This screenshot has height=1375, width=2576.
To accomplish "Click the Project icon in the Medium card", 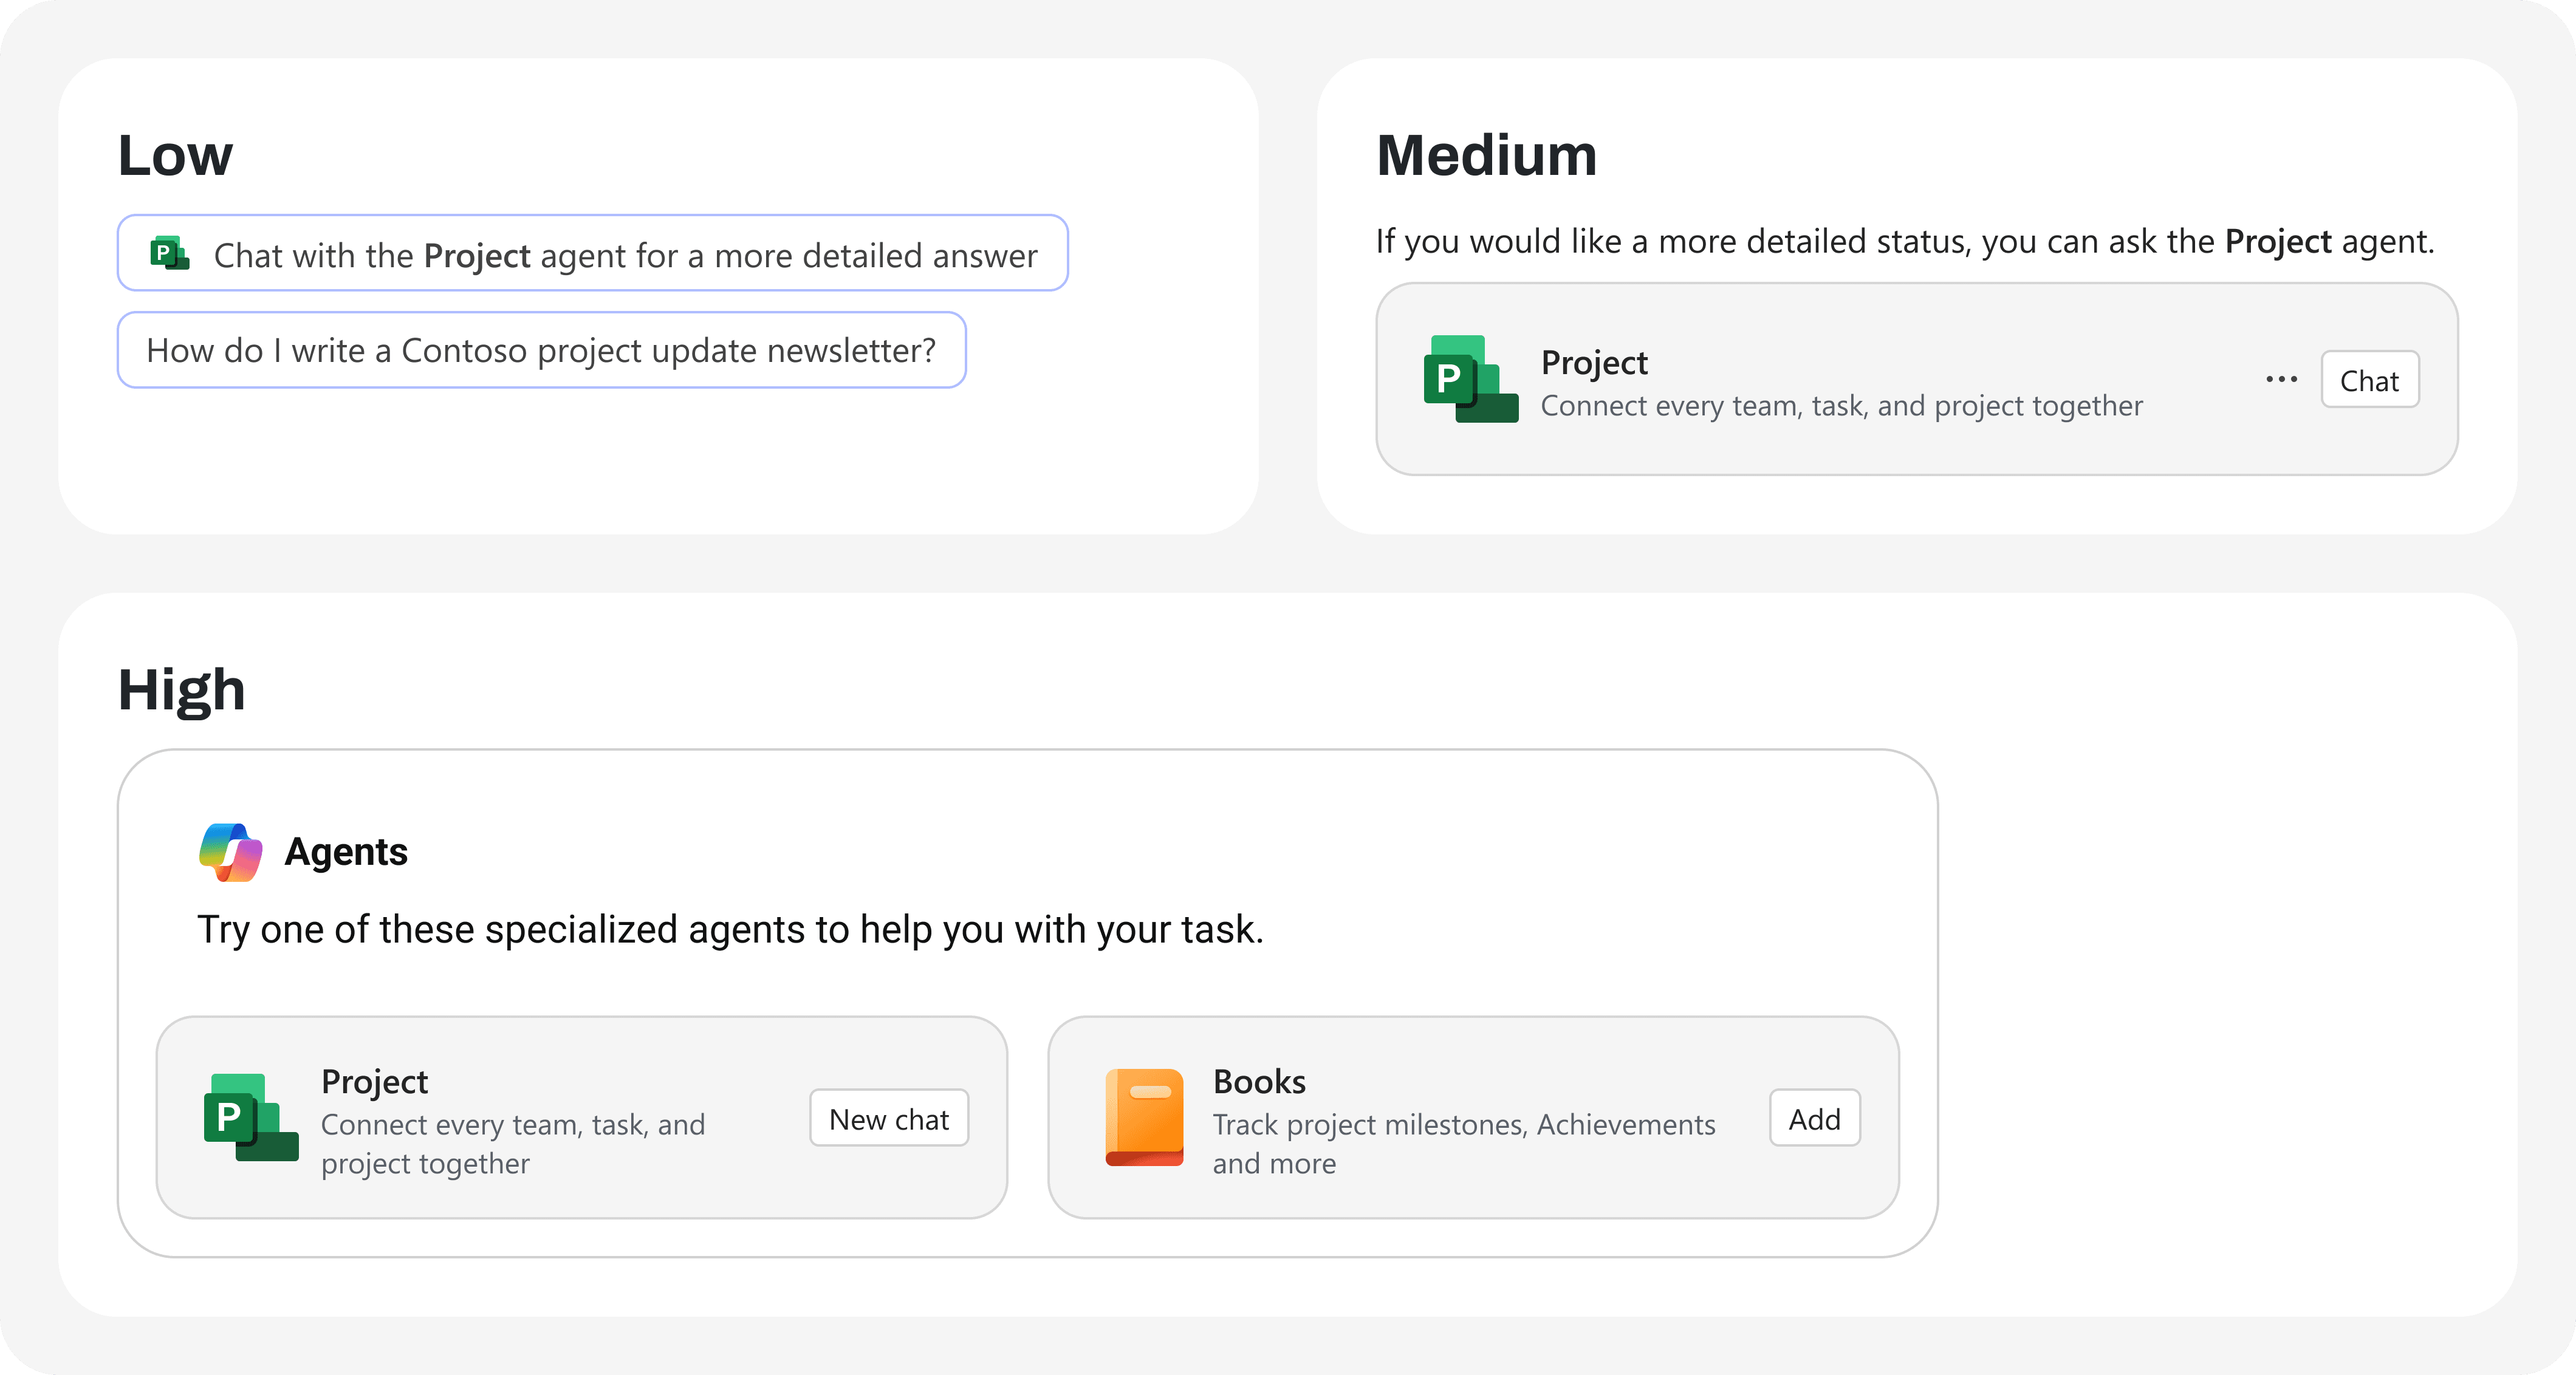I will (x=1470, y=379).
